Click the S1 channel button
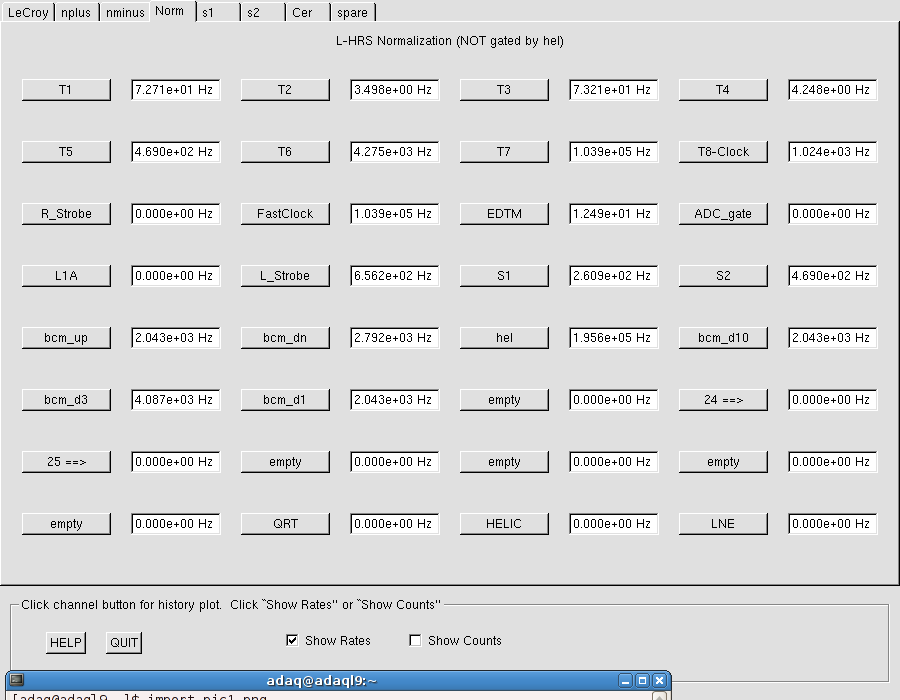900x700 pixels. (x=504, y=276)
